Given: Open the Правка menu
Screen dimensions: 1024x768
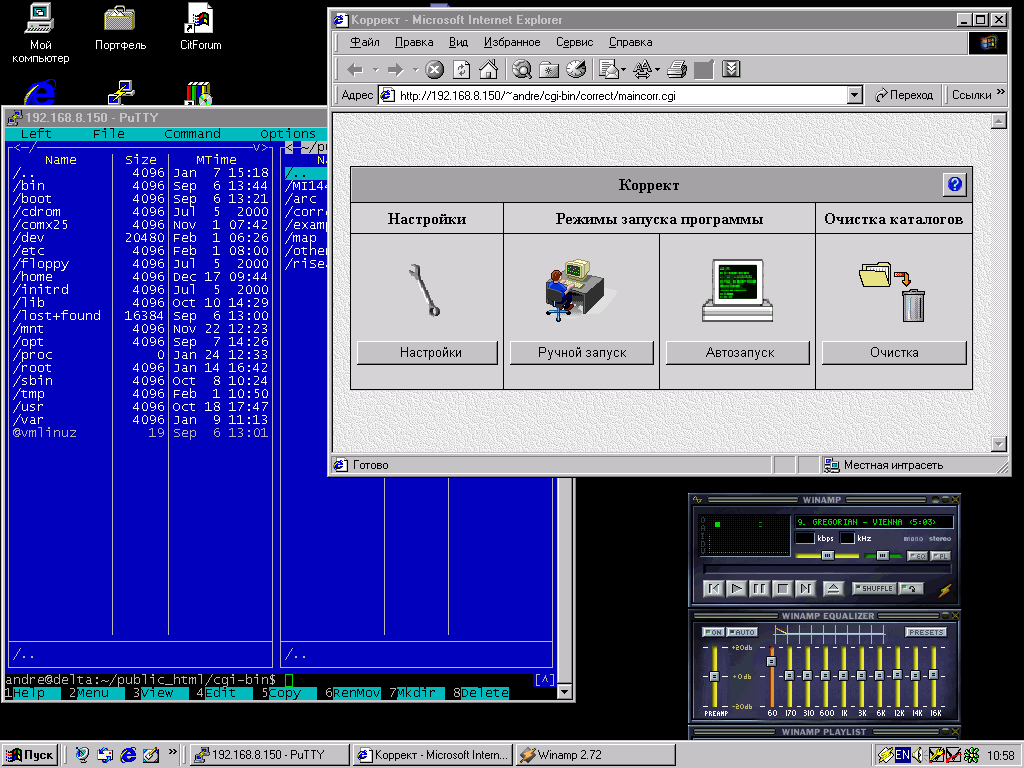Looking at the screenshot, I should pos(413,42).
